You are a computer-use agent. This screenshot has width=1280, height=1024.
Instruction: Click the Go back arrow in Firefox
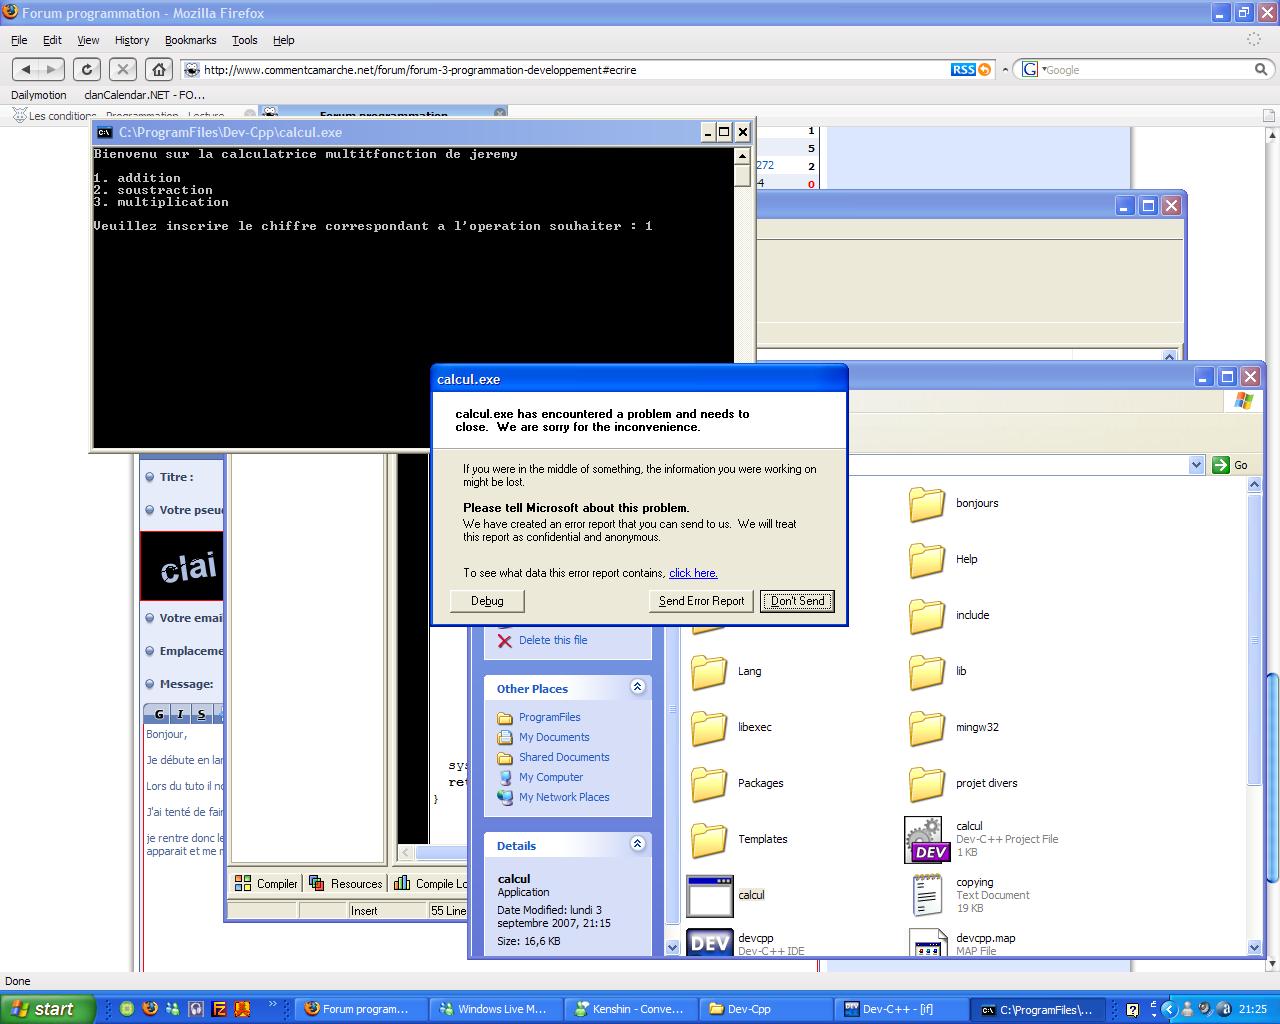pos(26,69)
